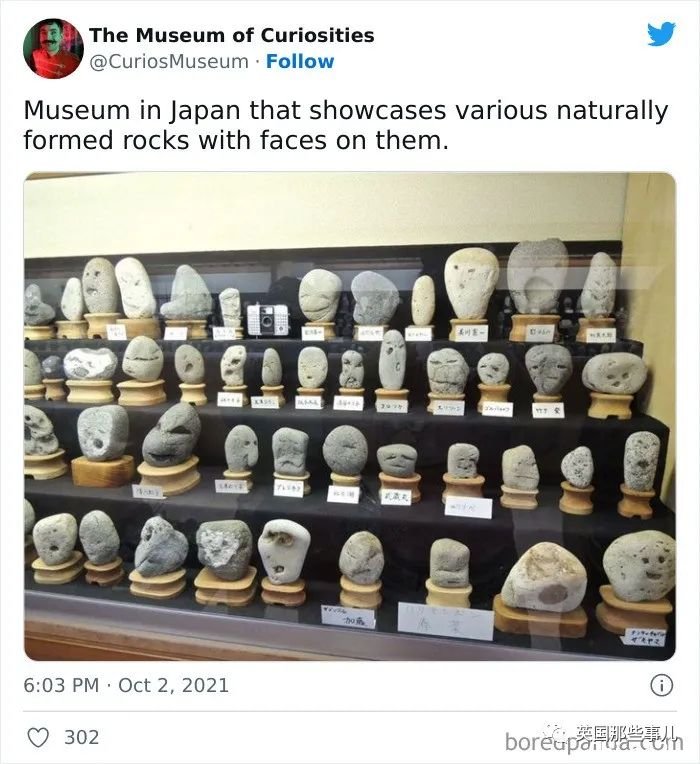Open The Museum of Curiosities profile avatar

click(x=53, y=48)
